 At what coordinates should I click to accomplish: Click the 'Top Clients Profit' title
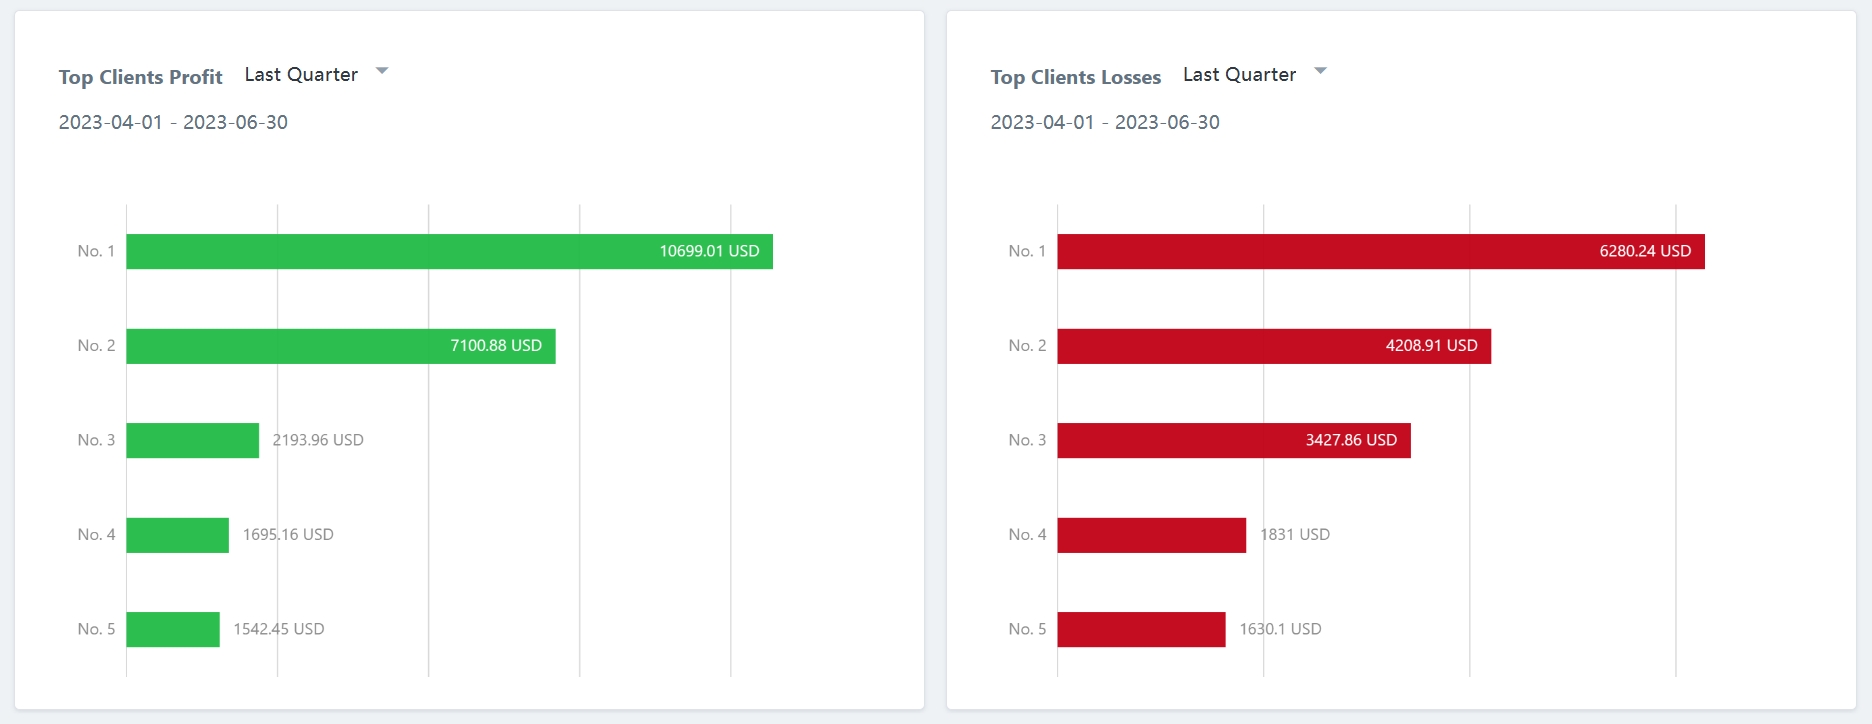tap(140, 77)
